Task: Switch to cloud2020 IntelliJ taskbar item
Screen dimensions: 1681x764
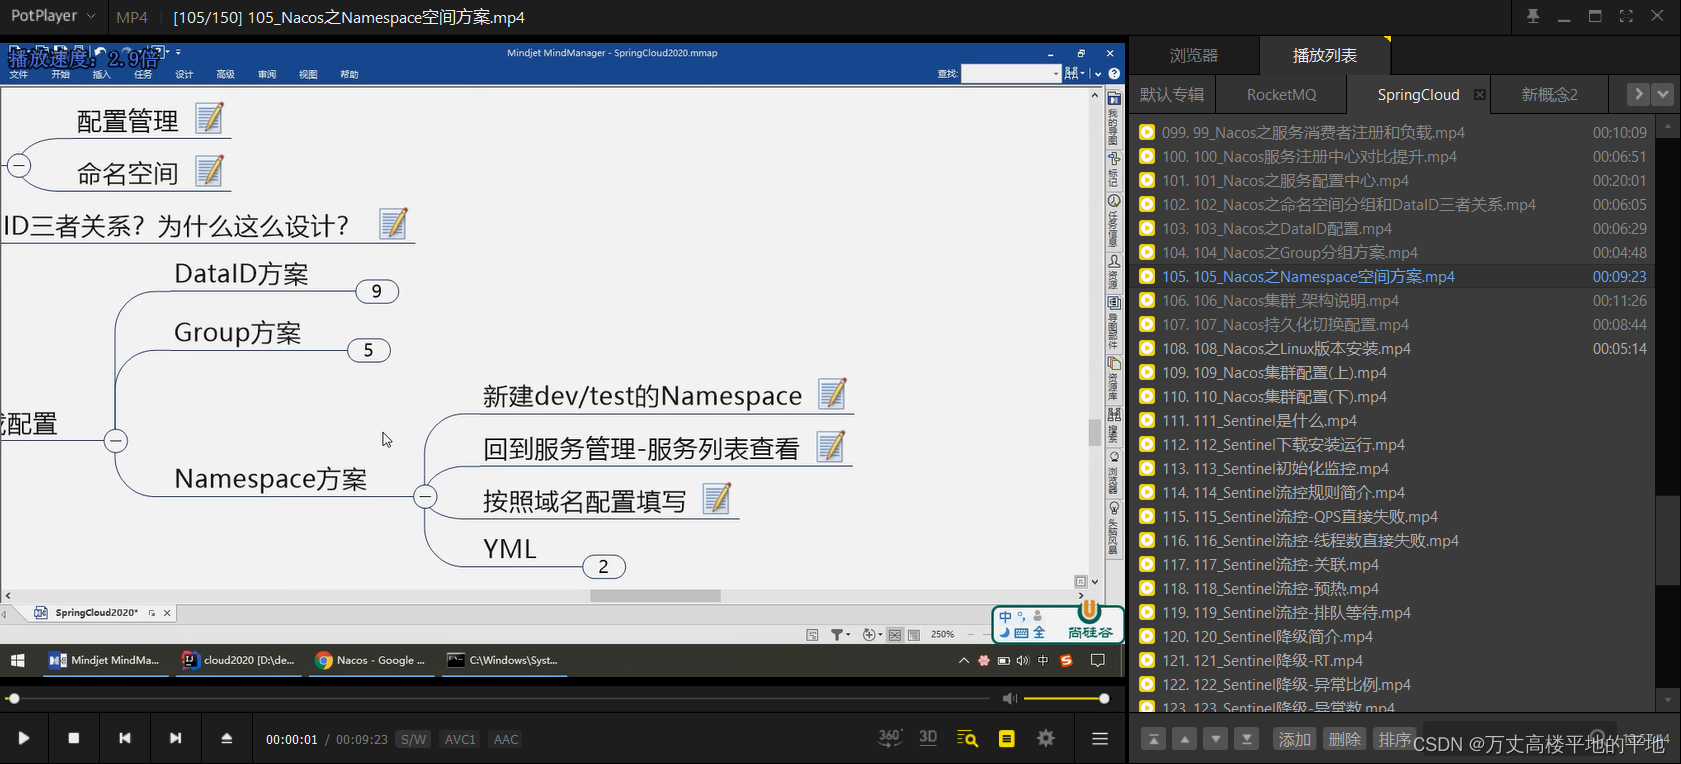Action: (x=238, y=660)
